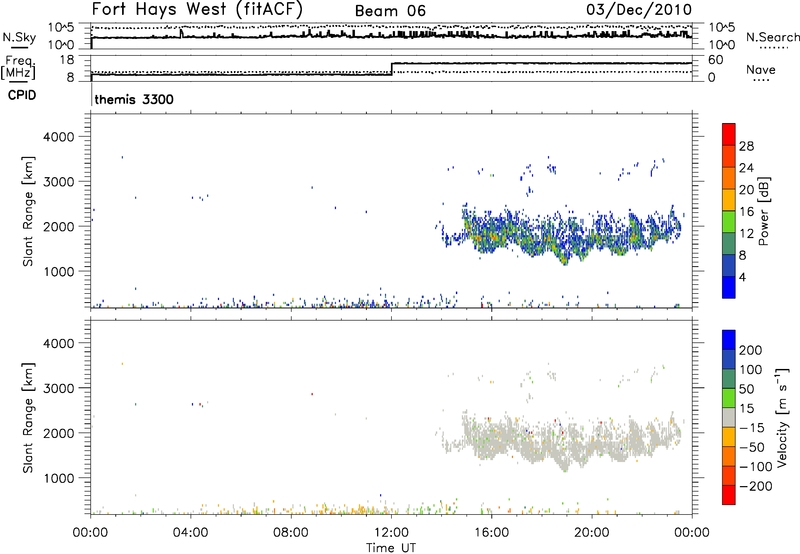This screenshot has height=554, width=800.
Task: Click the '12:00' time tick label
Action: point(391,533)
